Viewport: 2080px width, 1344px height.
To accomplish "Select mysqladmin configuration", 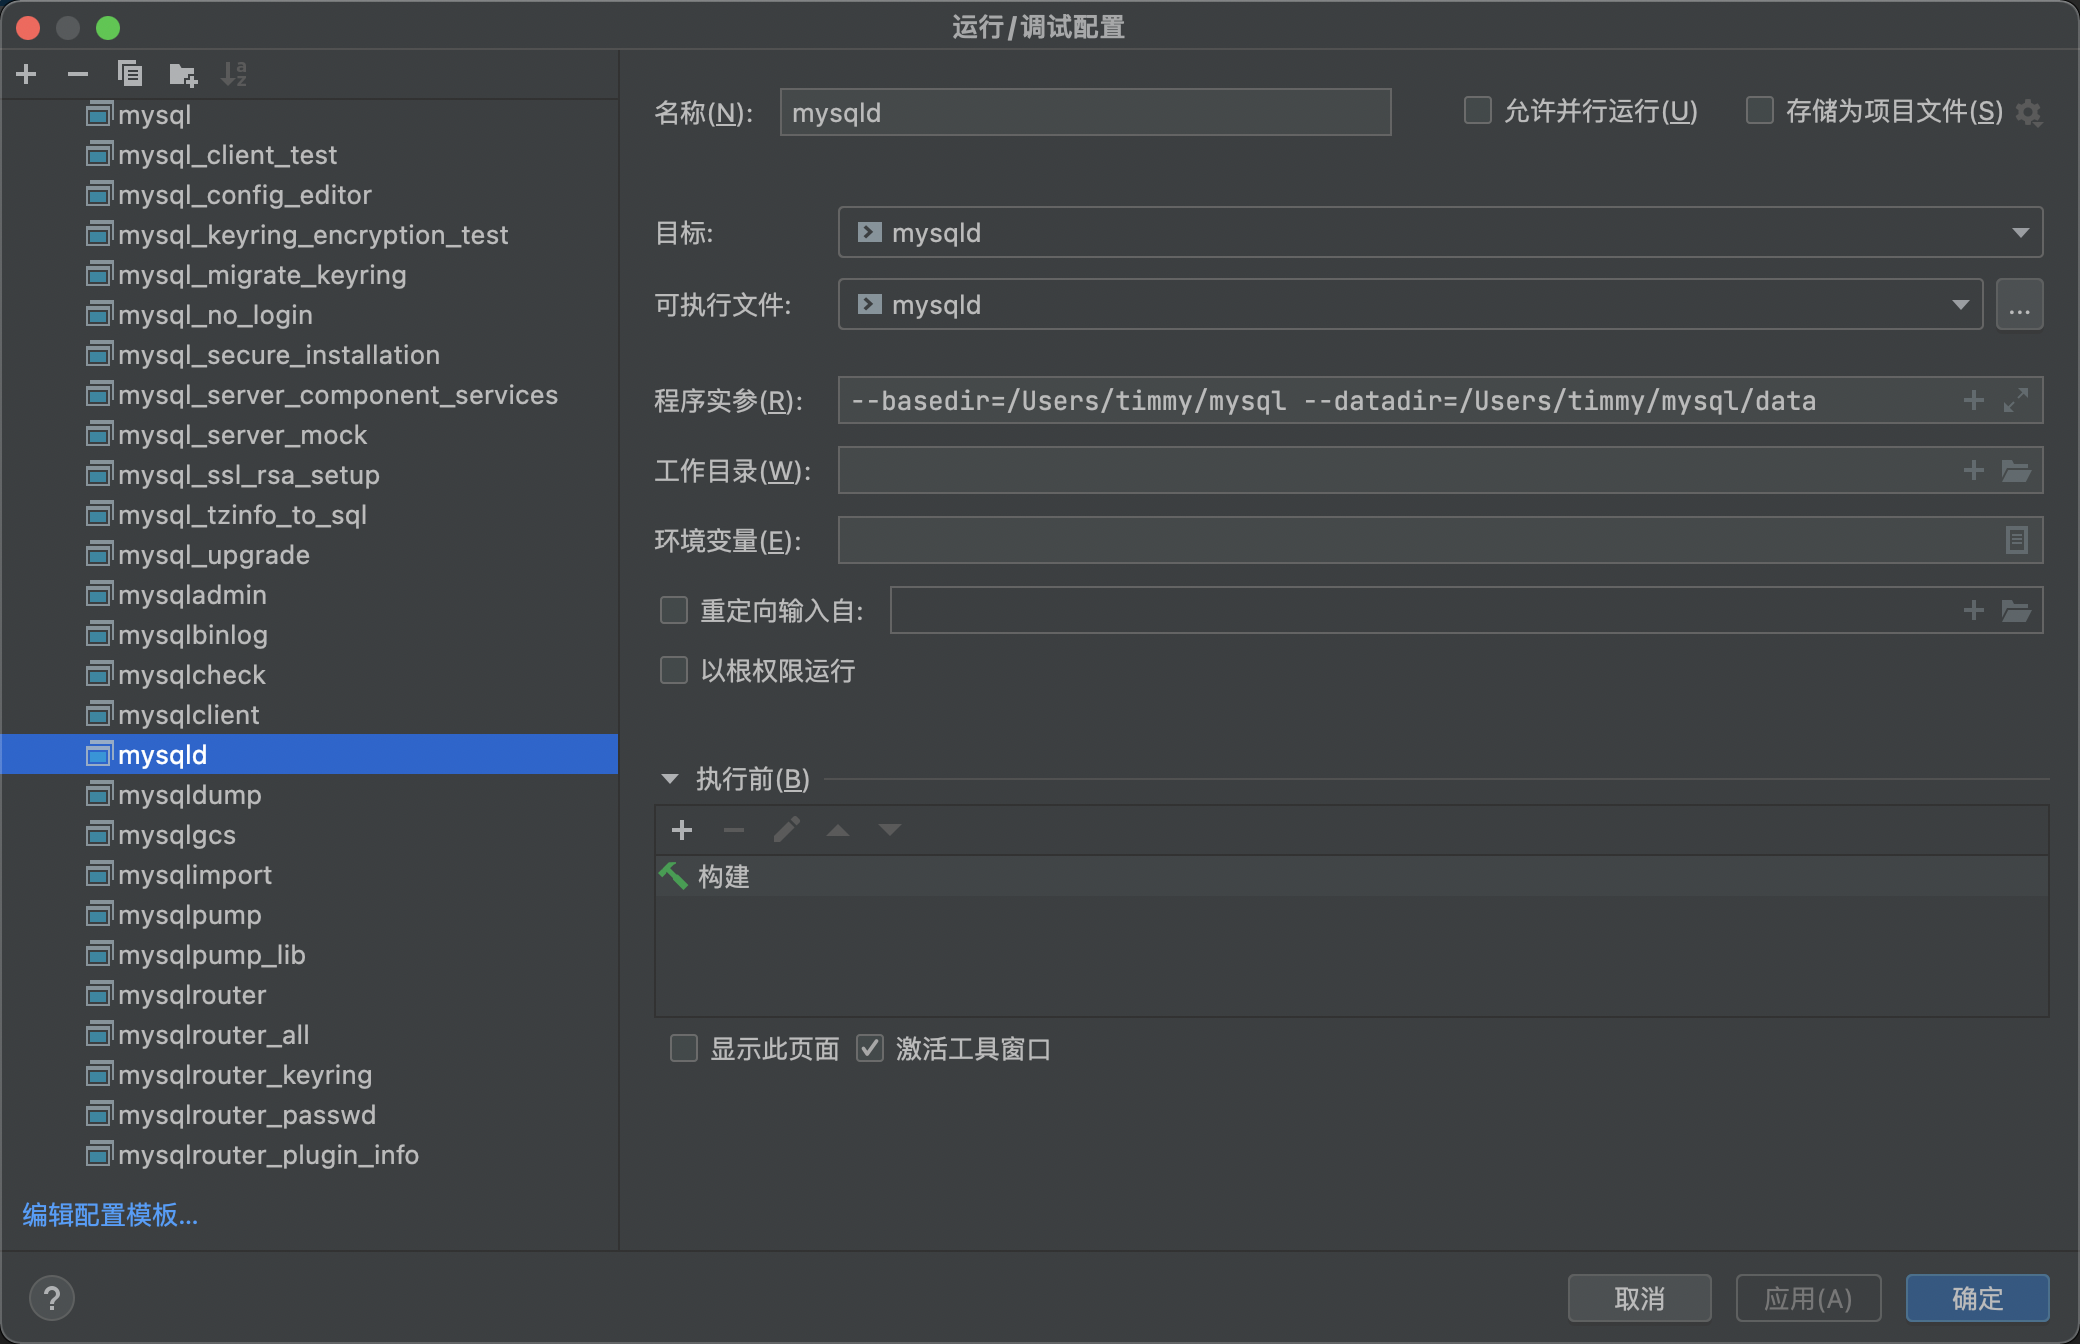I will (310, 595).
